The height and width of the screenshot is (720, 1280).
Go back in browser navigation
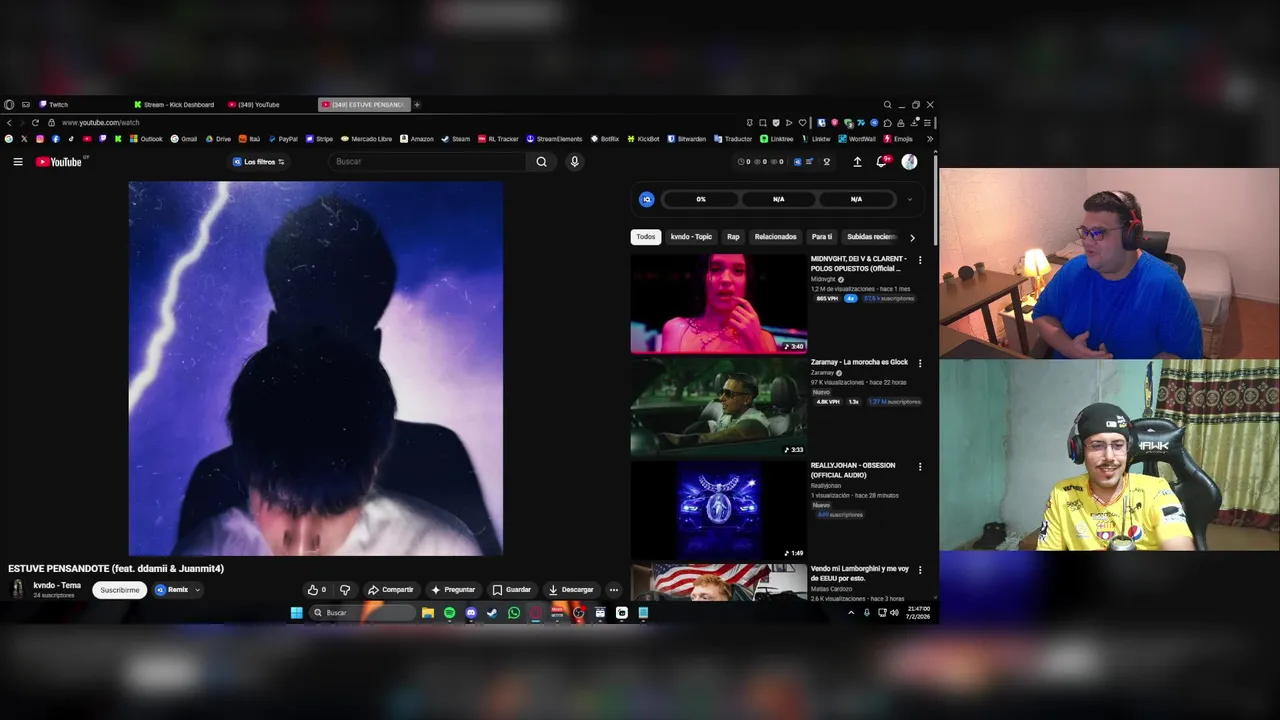coord(9,123)
